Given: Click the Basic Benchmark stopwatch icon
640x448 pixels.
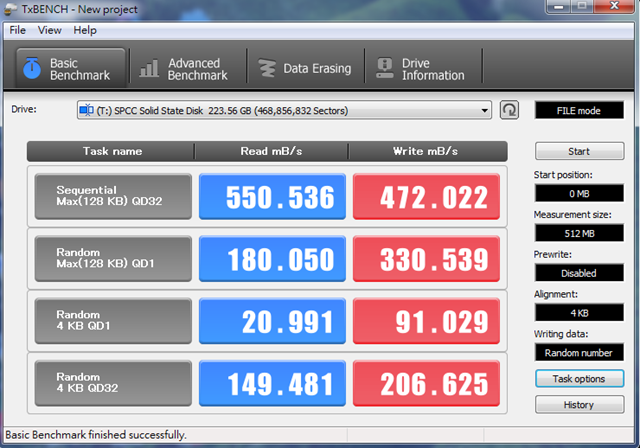Looking at the screenshot, I should pos(31,68).
